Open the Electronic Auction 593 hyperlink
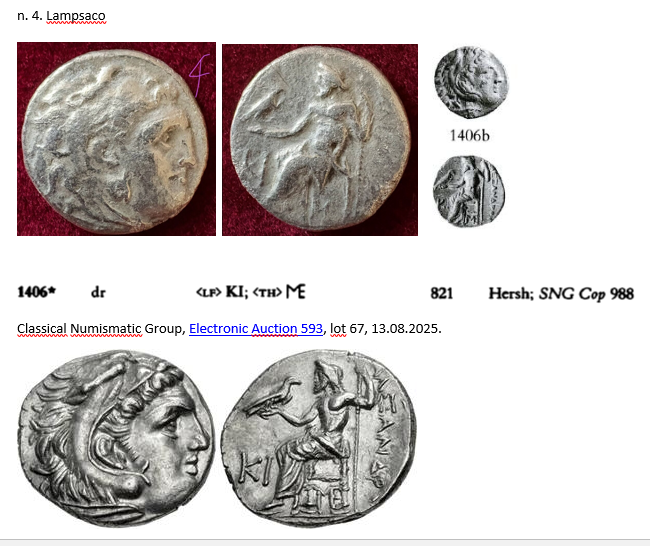This screenshot has width=650, height=546. [x=256, y=328]
